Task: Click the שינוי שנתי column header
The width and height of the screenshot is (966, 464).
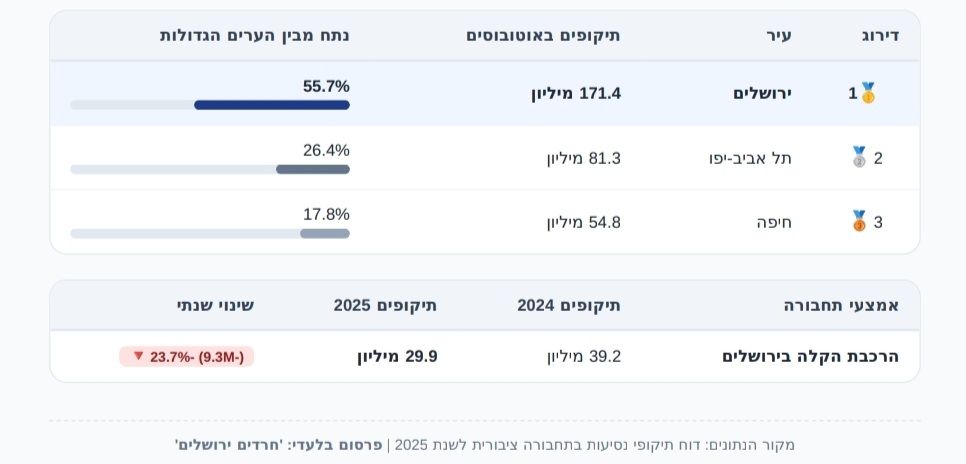Action: pos(215,305)
